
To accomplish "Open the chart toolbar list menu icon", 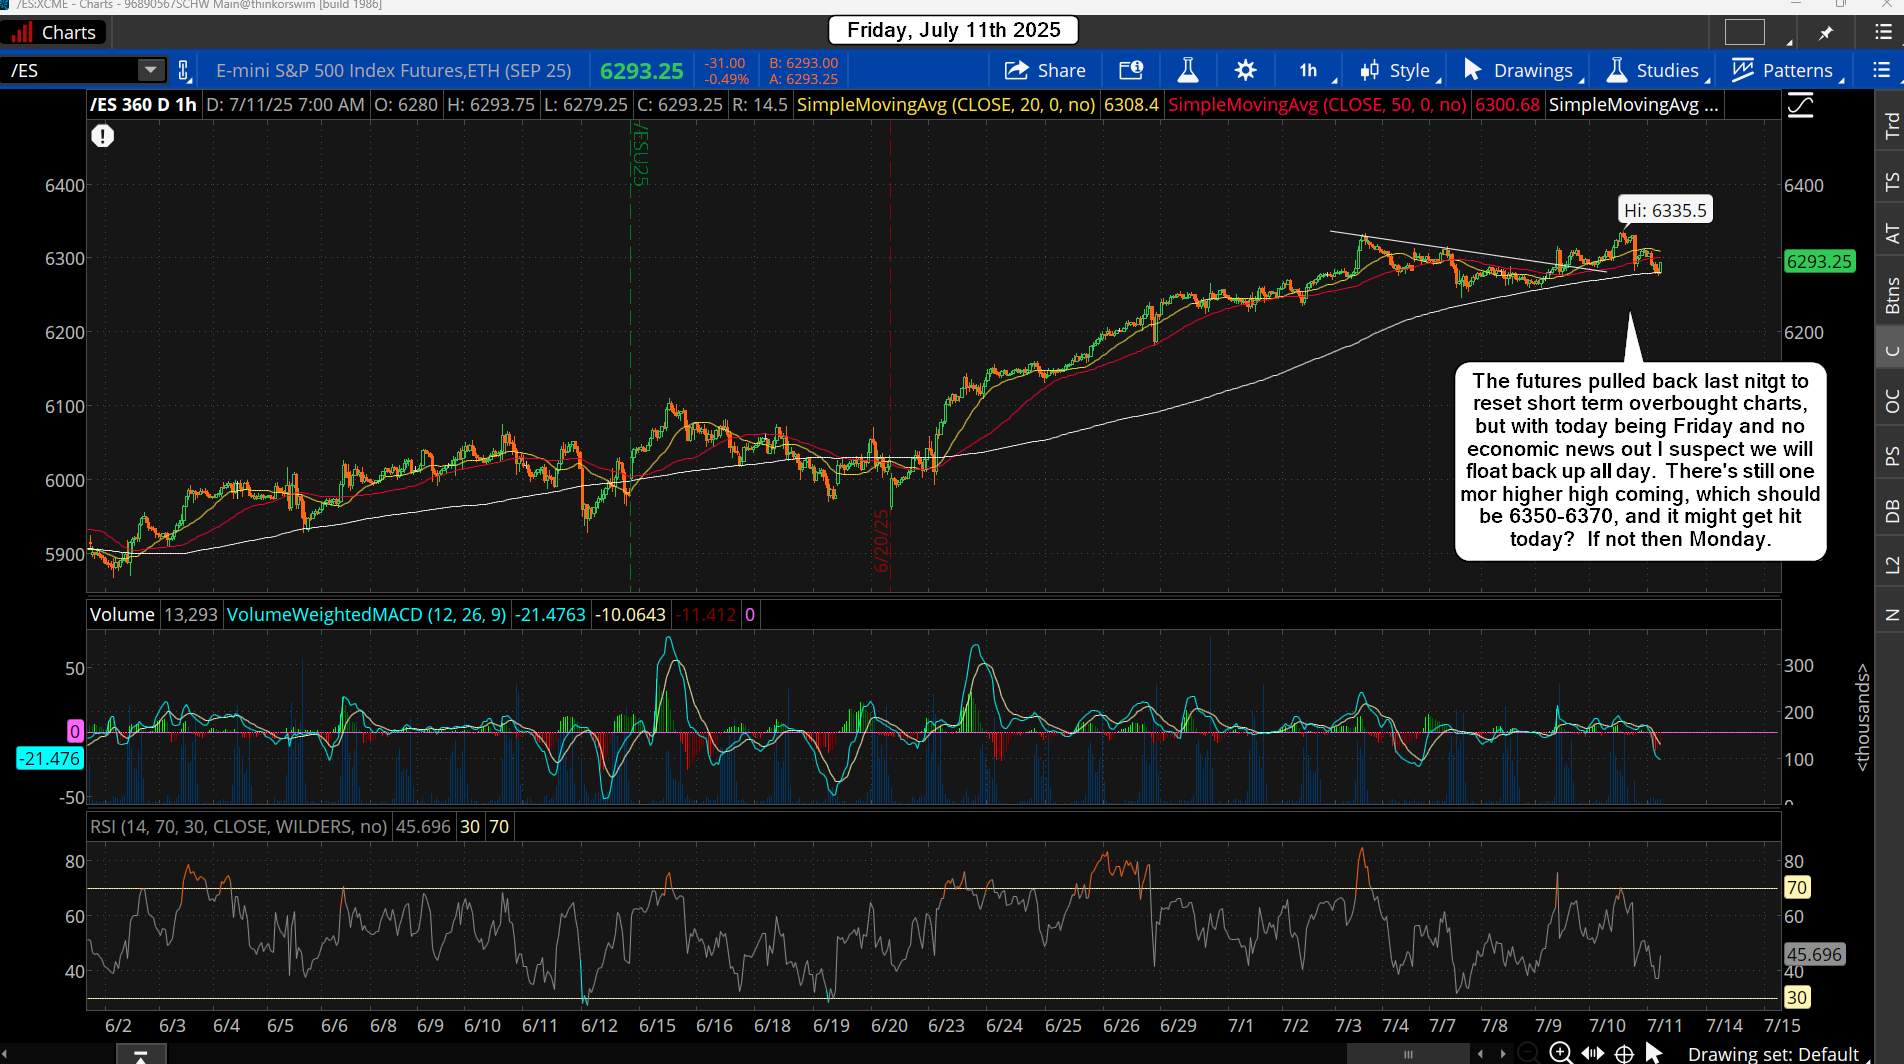I will (x=1881, y=70).
